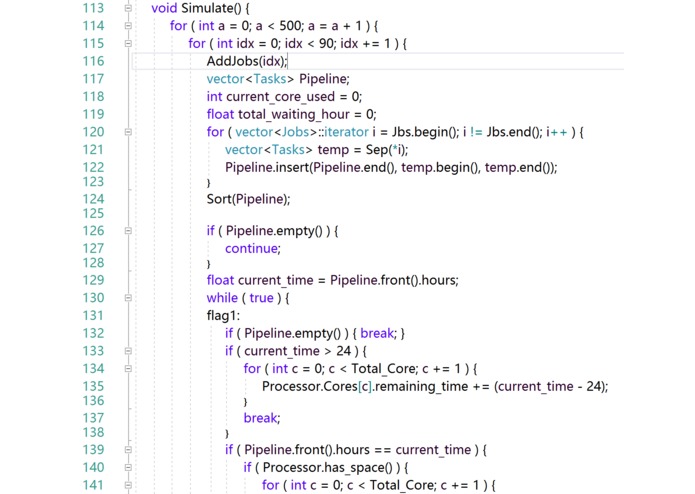The image size is (695, 494).
Task: Collapse the current_time > 24 block at line 133
Action: [128, 351]
